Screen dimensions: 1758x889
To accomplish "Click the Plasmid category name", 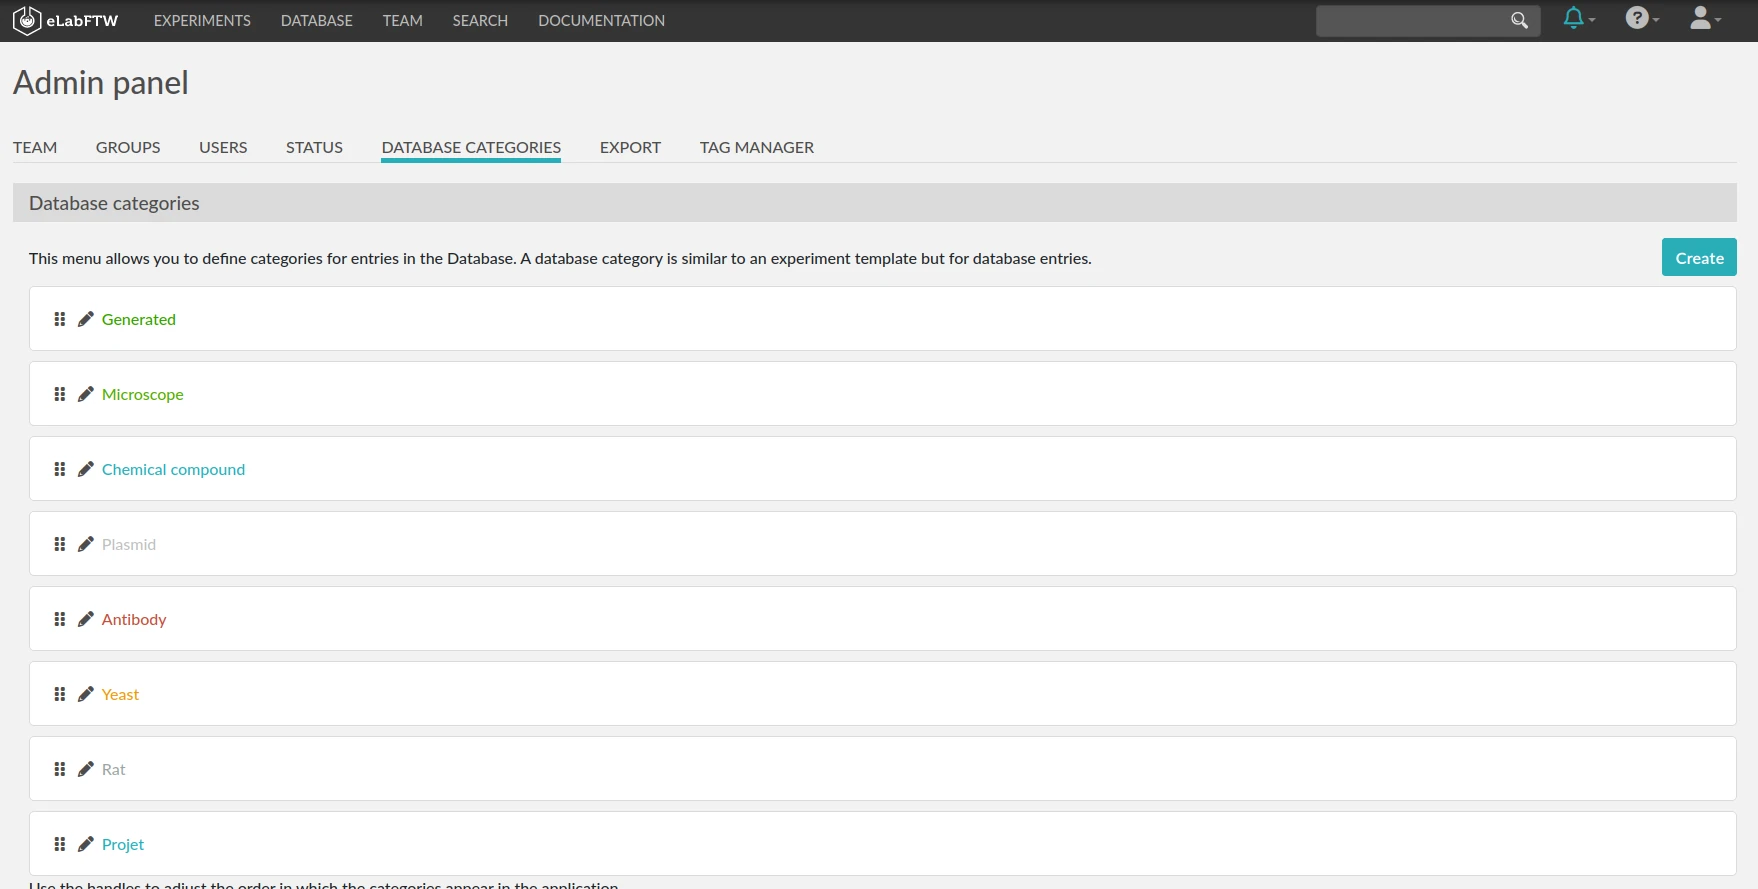I will tap(129, 544).
